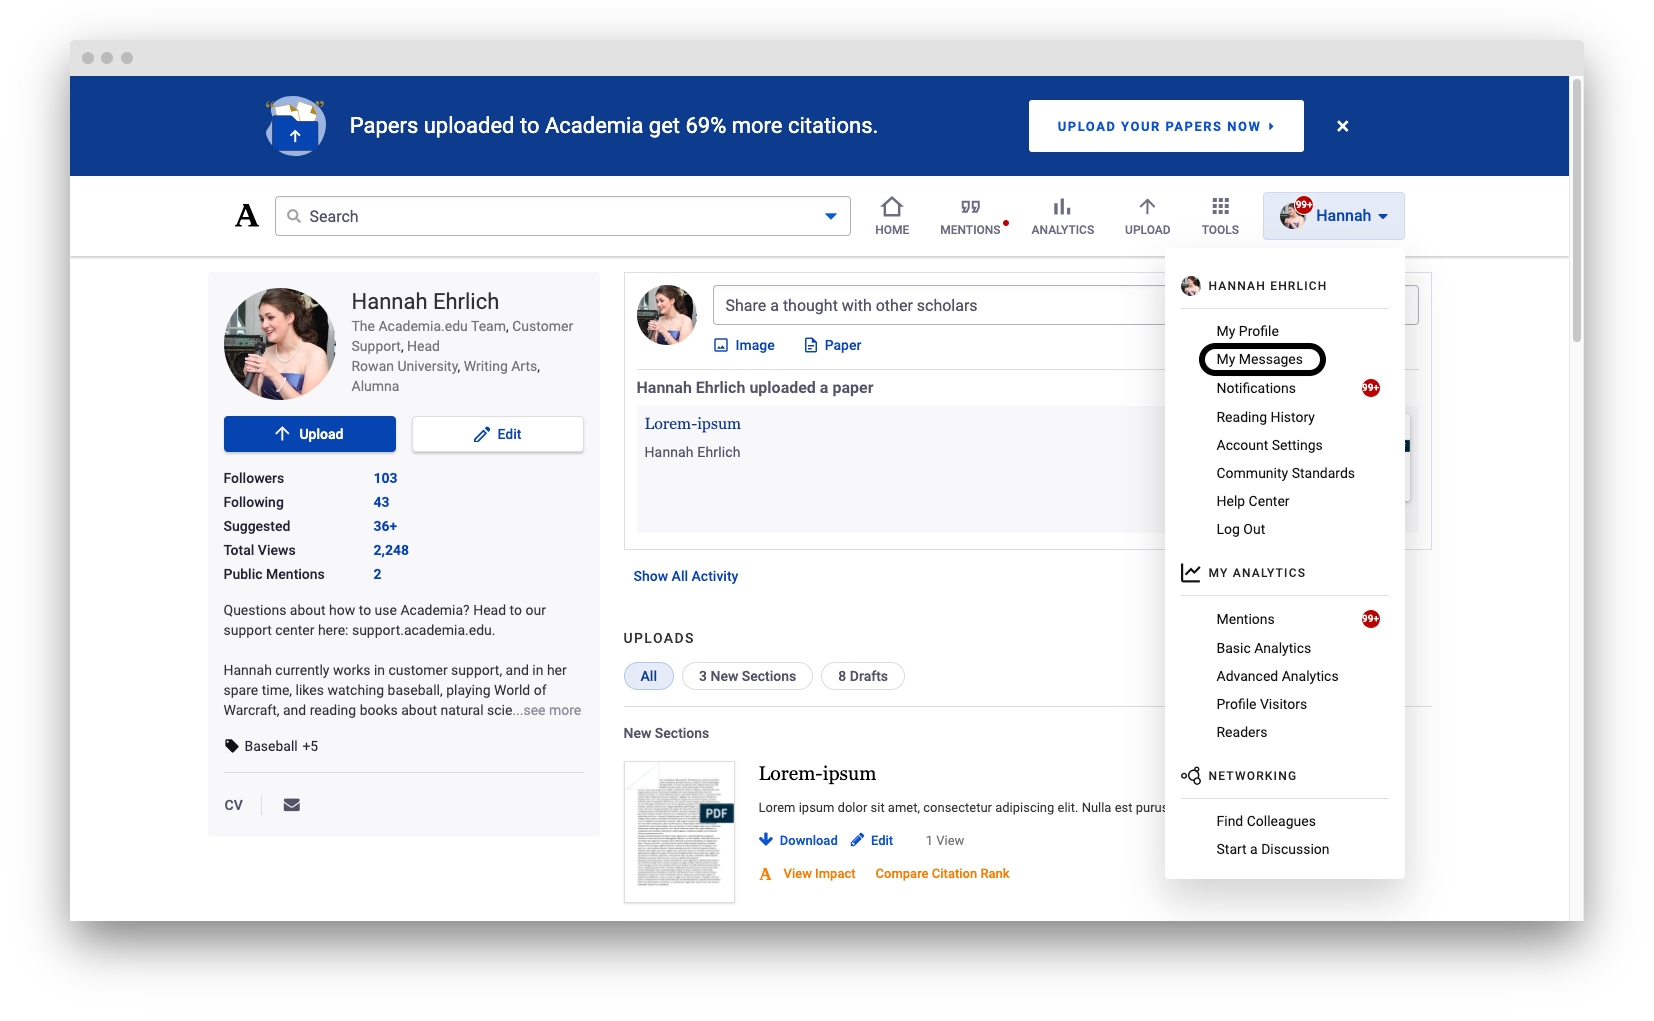Open Readers menu item
Screen dimensions: 1654x1021
coord(1242,732)
